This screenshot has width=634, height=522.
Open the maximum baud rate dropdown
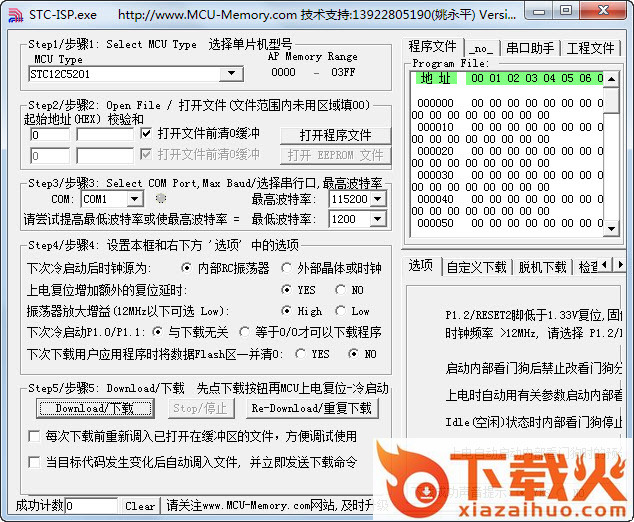tap(376, 199)
